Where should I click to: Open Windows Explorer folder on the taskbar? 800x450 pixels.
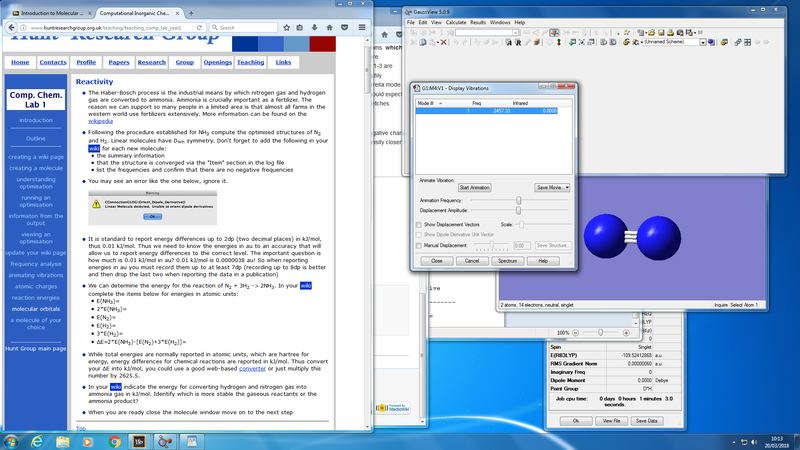tap(63, 442)
